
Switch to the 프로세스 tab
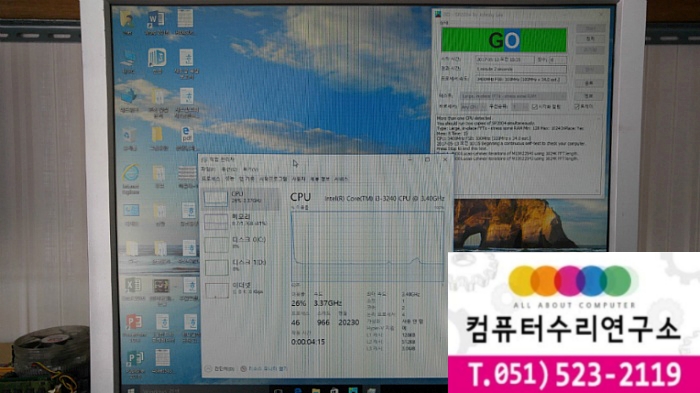tap(211, 179)
